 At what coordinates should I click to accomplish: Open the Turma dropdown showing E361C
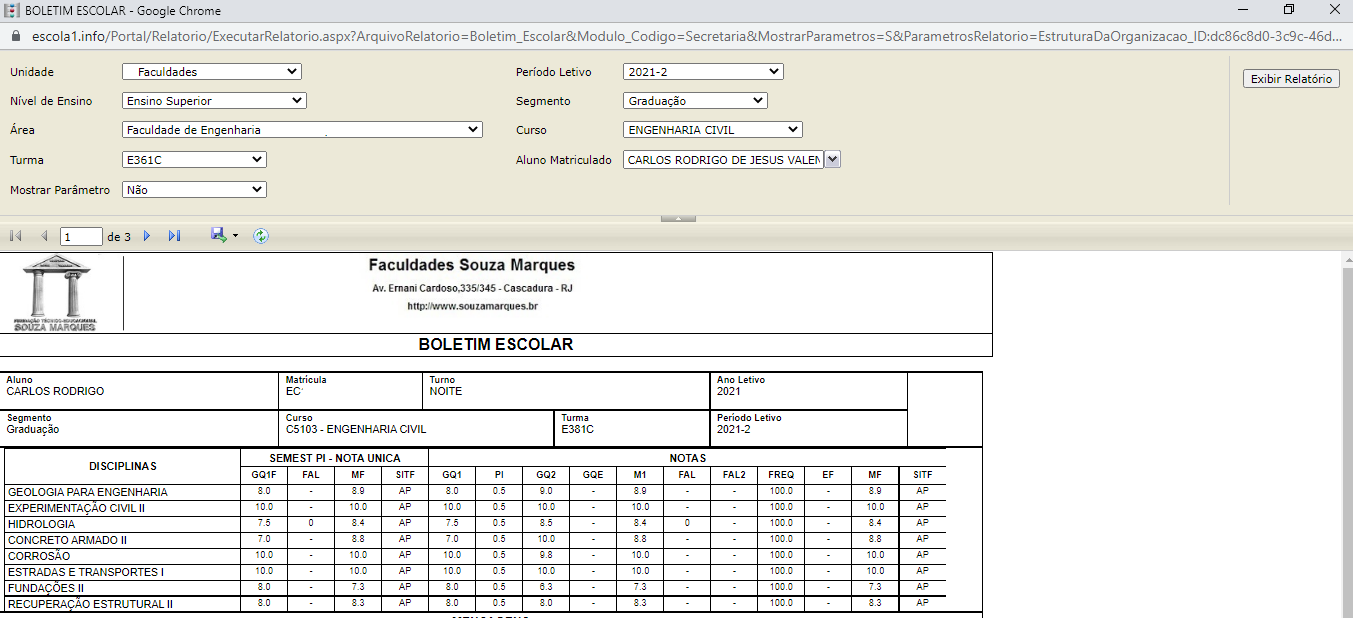click(194, 160)
